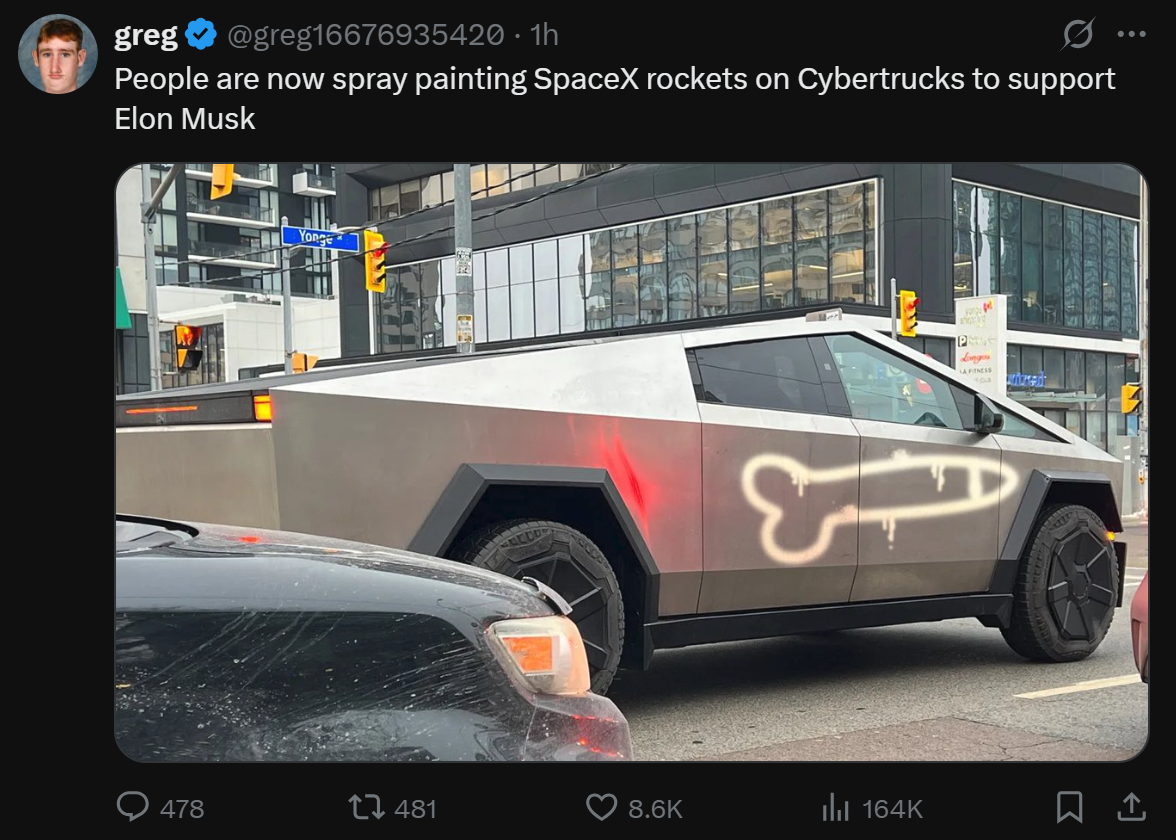Click the Elon Musk text in tweet
The width and height of the screenshot is (1176, 840).
(184, 118)
